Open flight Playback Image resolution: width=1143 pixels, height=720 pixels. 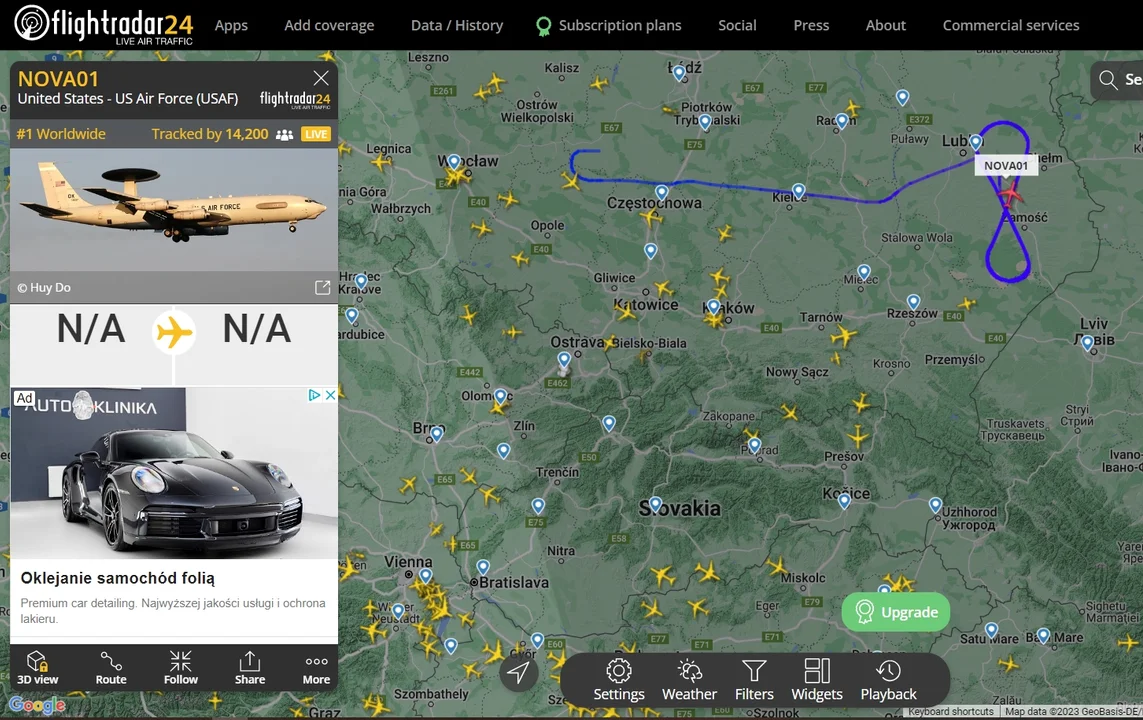889,680
